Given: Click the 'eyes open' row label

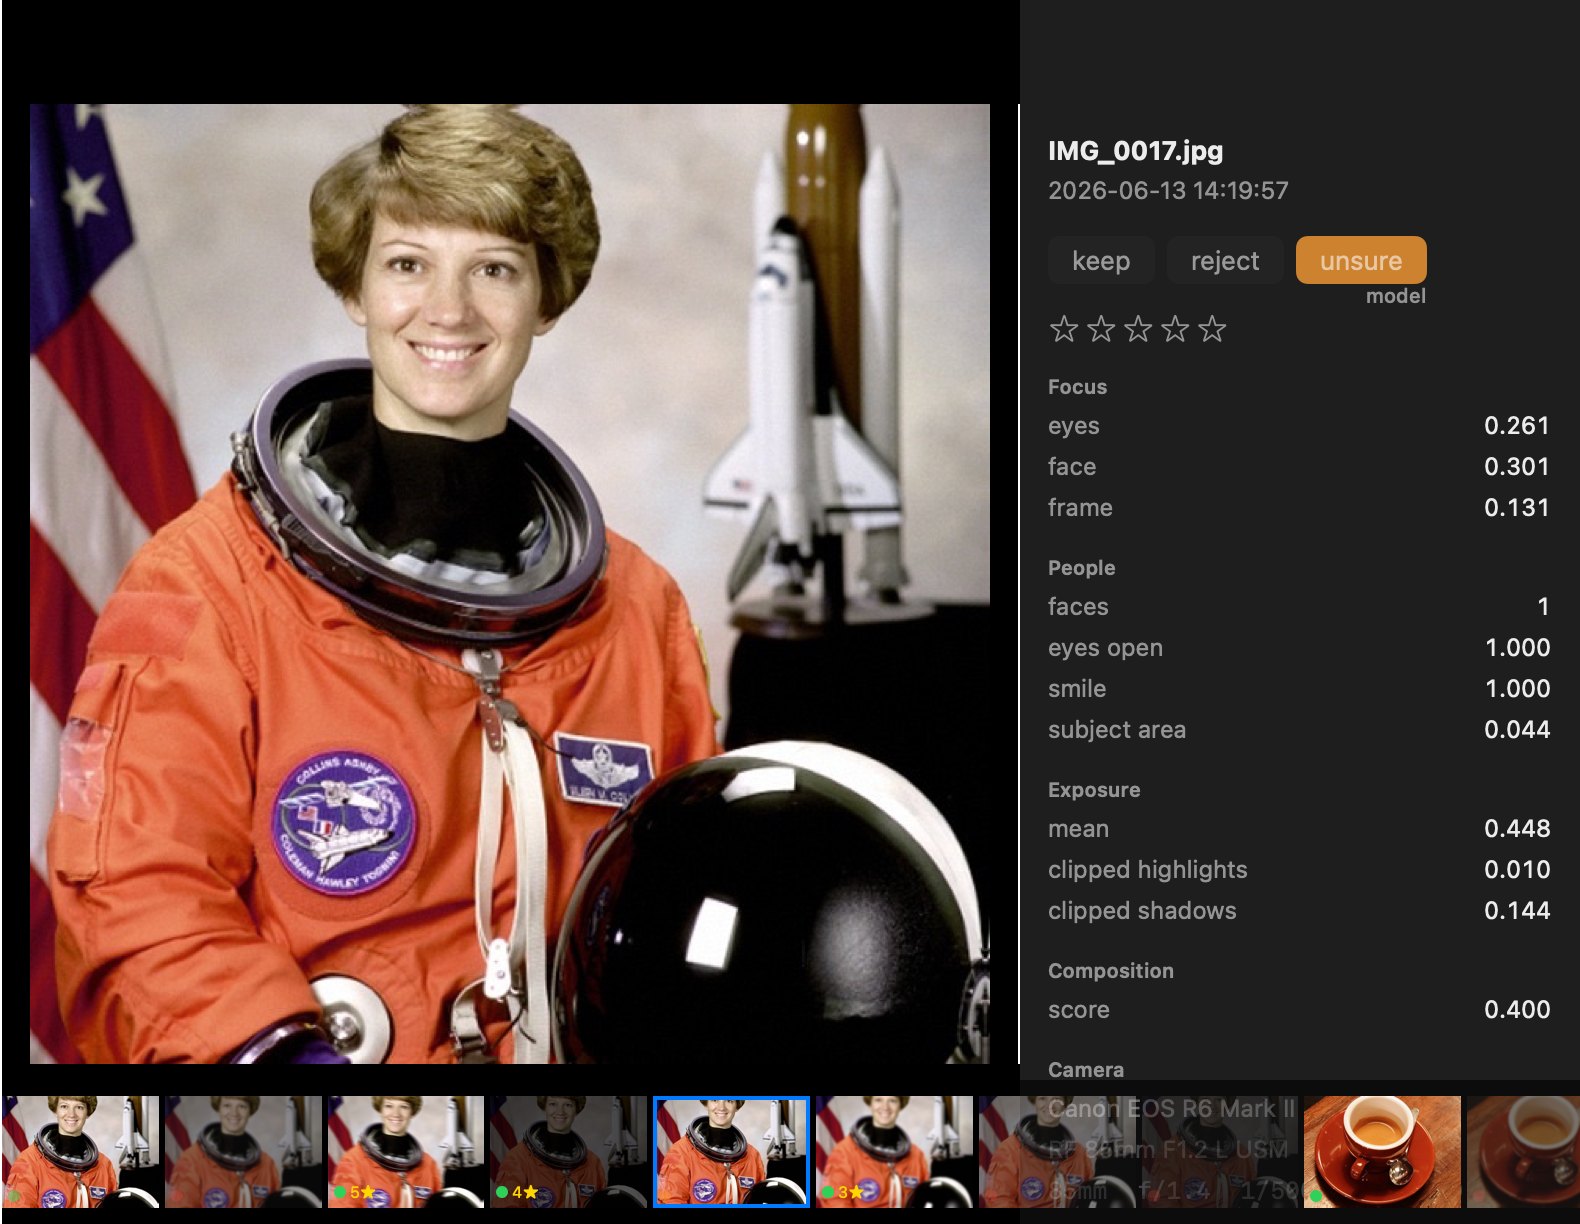Looking at the screenshot, I should (1105, 648).
